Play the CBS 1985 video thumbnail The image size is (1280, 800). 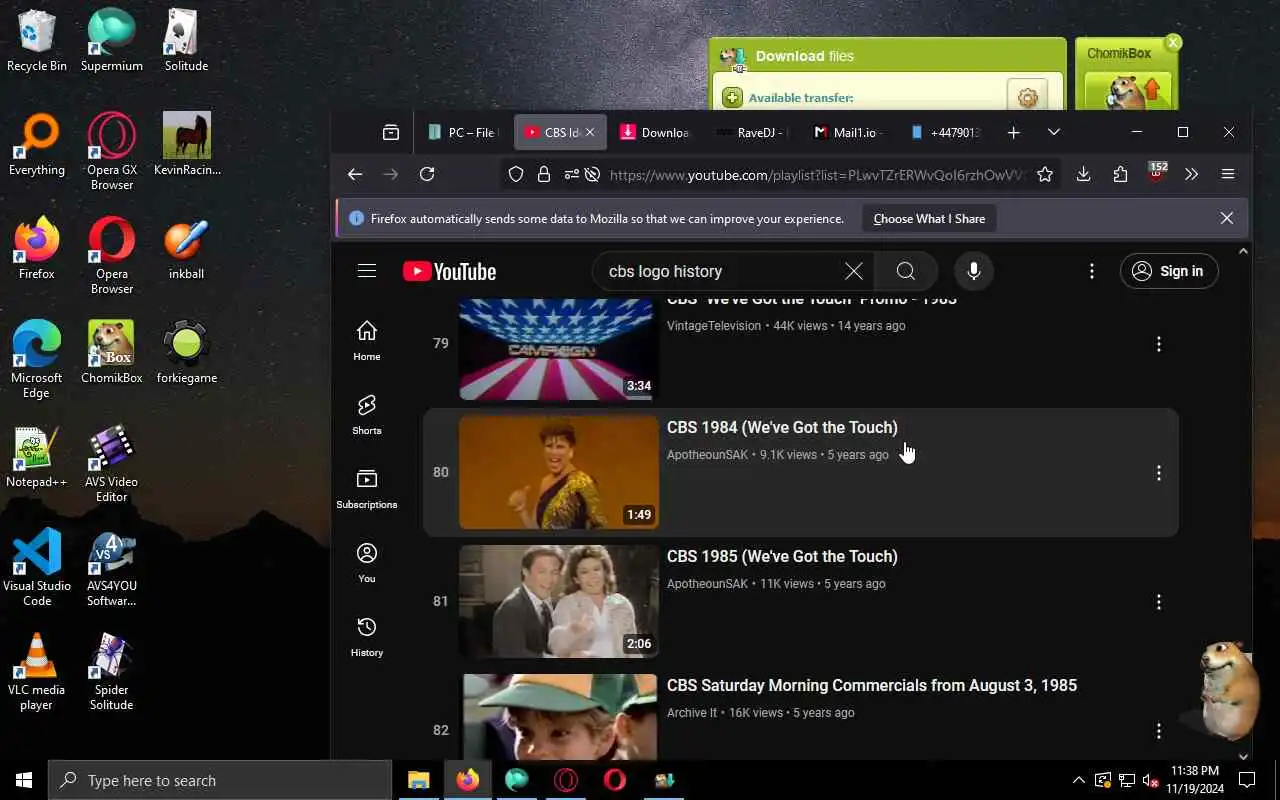(559, 601)
